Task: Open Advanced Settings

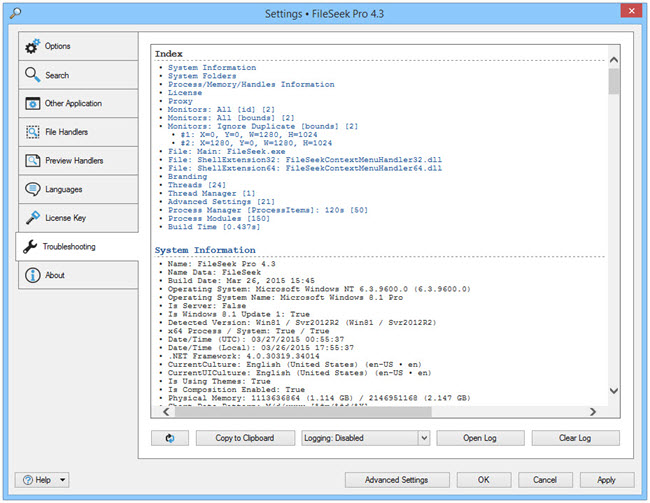Action: 397,480
